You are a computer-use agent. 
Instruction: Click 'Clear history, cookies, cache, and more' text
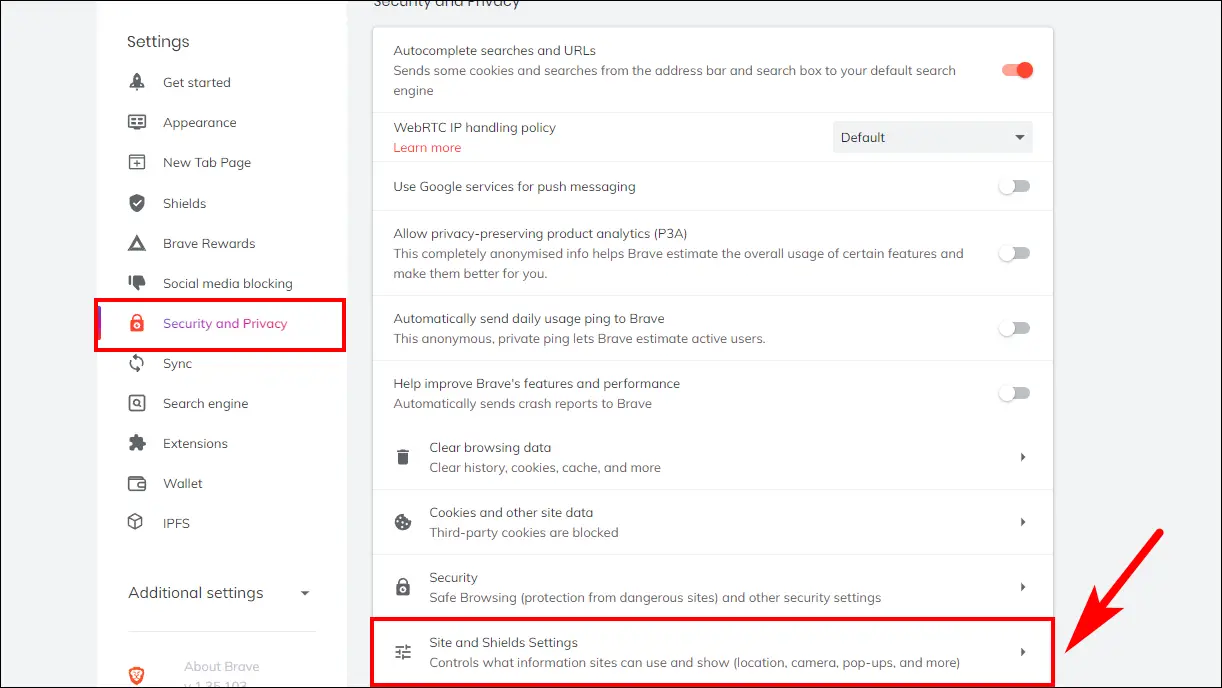tap(545, 467)
